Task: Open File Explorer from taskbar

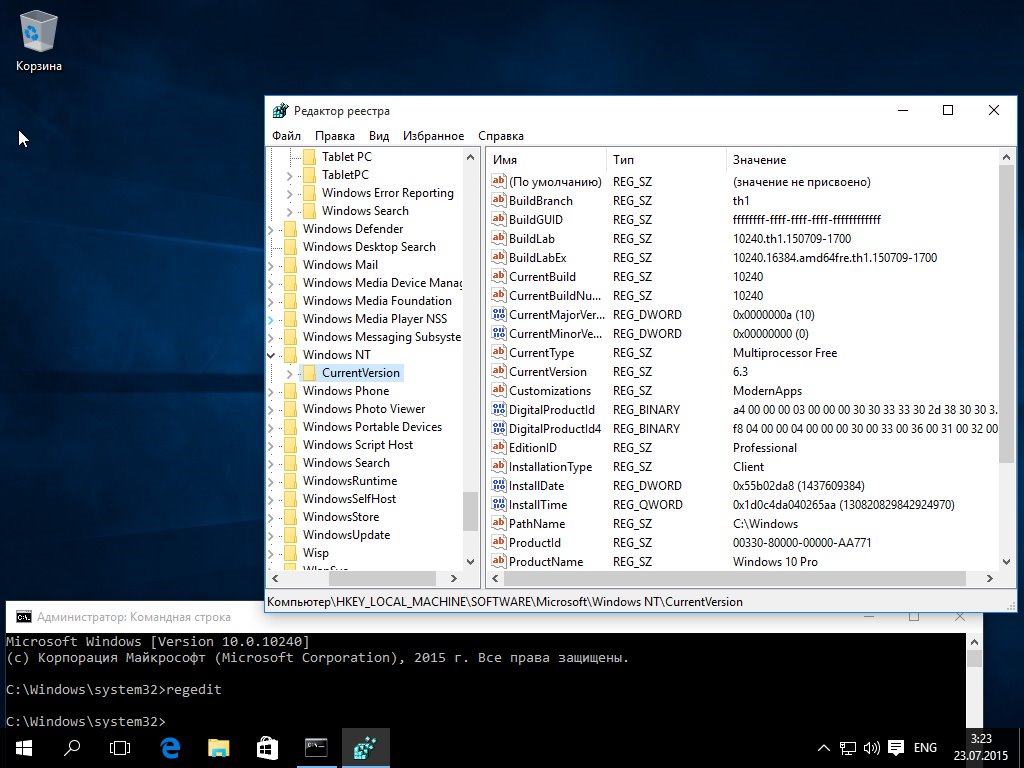Action: click(219, 748)
